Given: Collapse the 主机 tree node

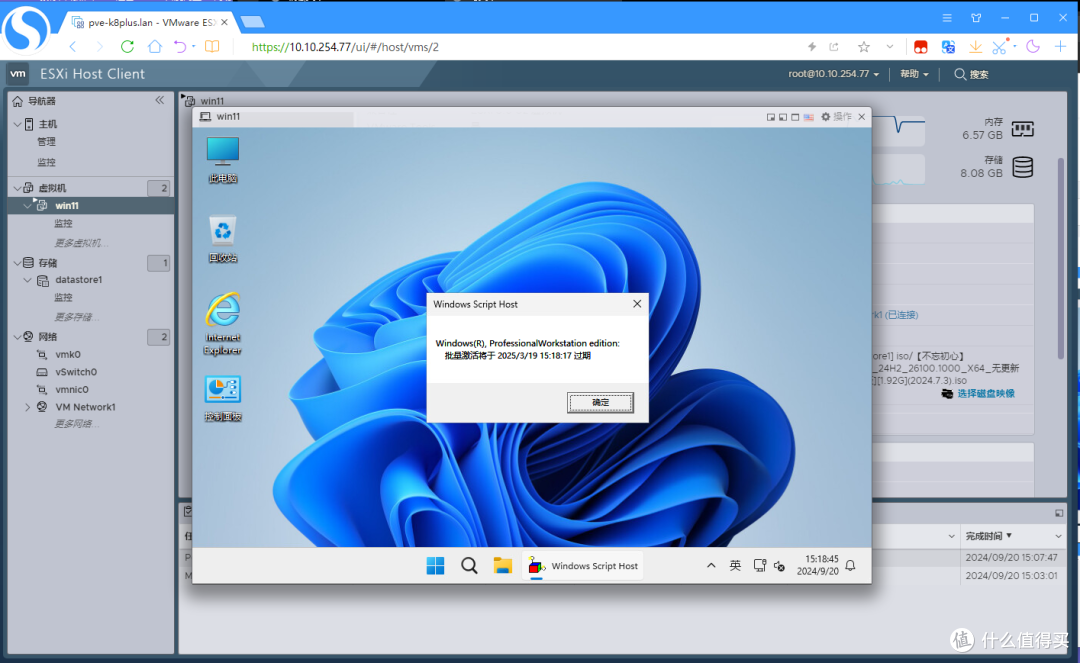Looking at the screenshot, I should (17, 124).
